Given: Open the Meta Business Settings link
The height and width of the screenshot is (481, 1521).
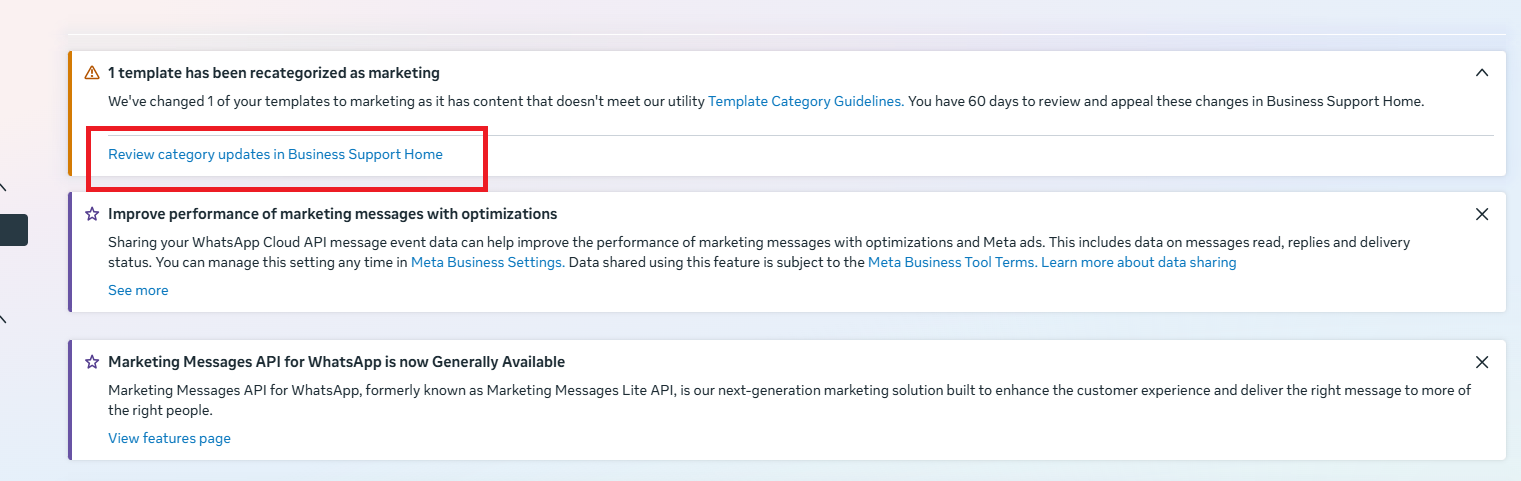Looking at the screenshot, I should click(x=487, y=262).
